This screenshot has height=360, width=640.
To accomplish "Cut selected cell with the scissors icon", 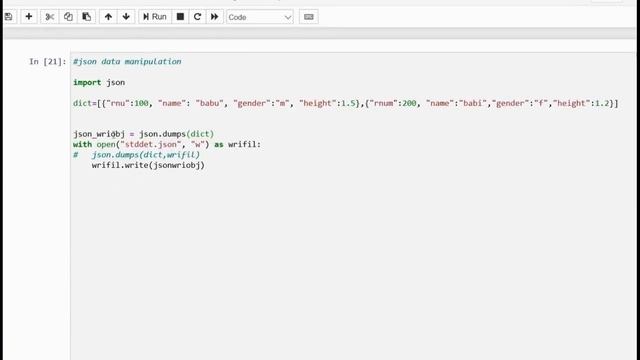I will 50,17.
